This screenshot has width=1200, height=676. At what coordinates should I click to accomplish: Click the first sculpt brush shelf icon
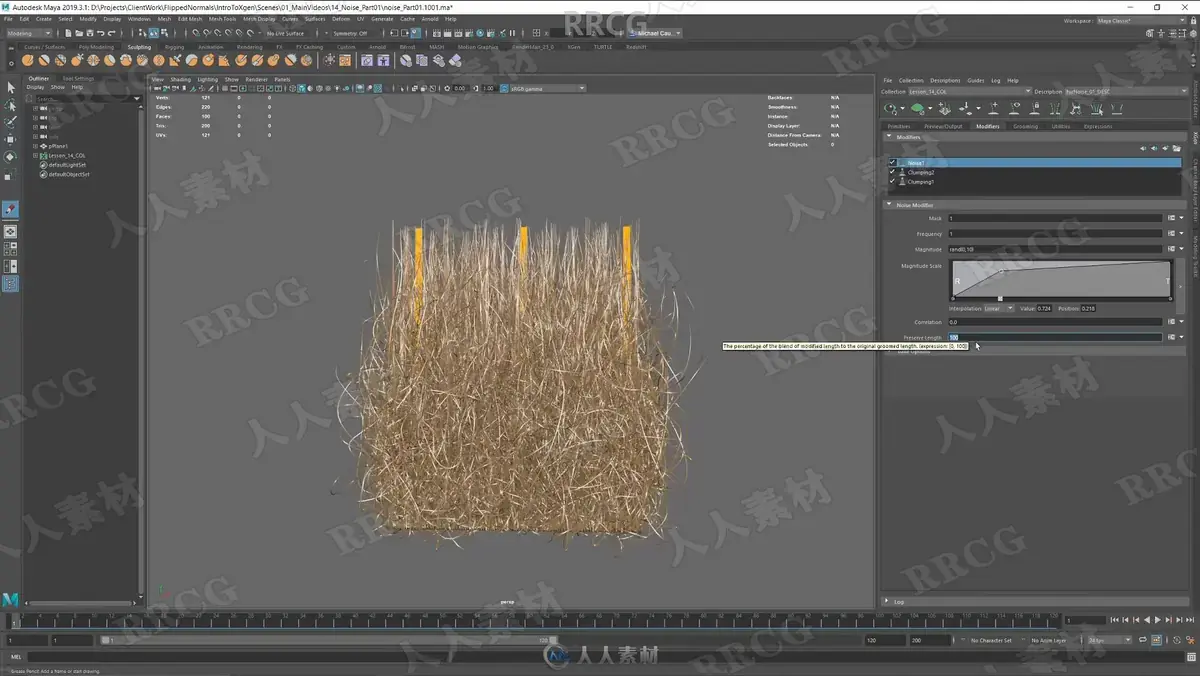(x=28, y=60)
